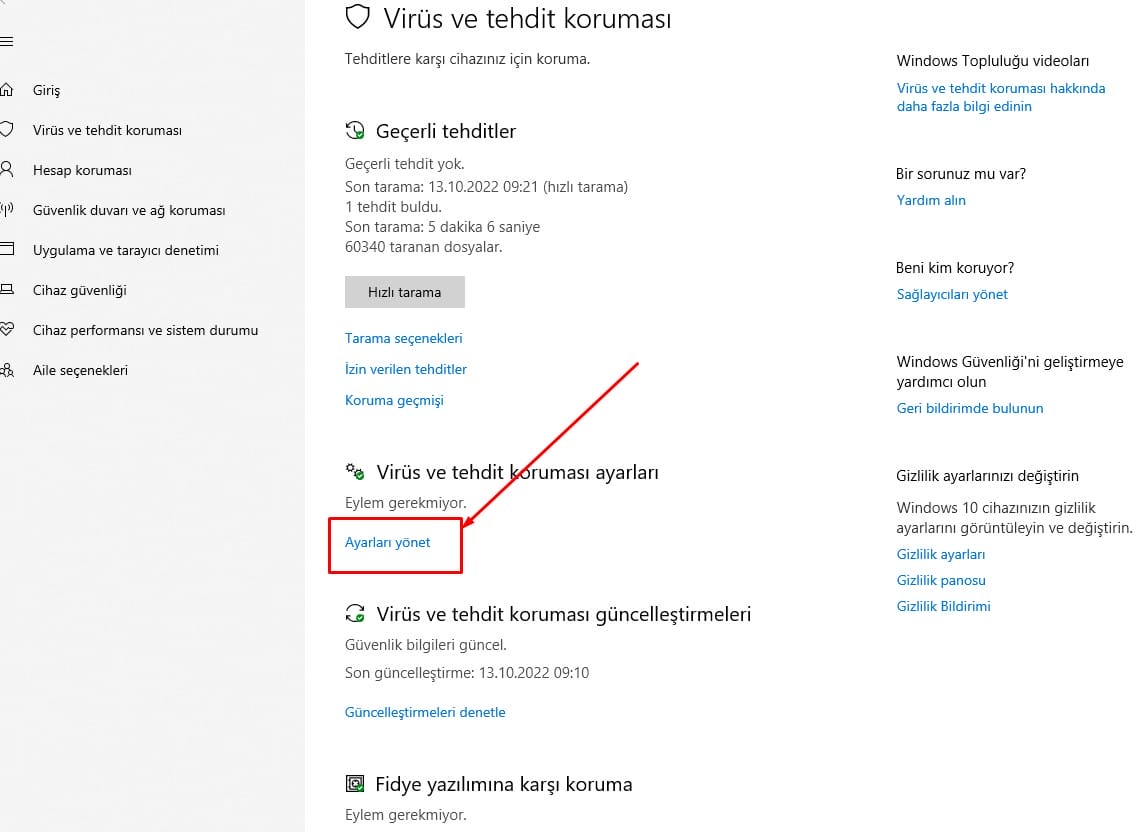Open Güvenlik duvarı ve ağ koruması
This screenshot has height=832, width=1145.
[129, 210]
